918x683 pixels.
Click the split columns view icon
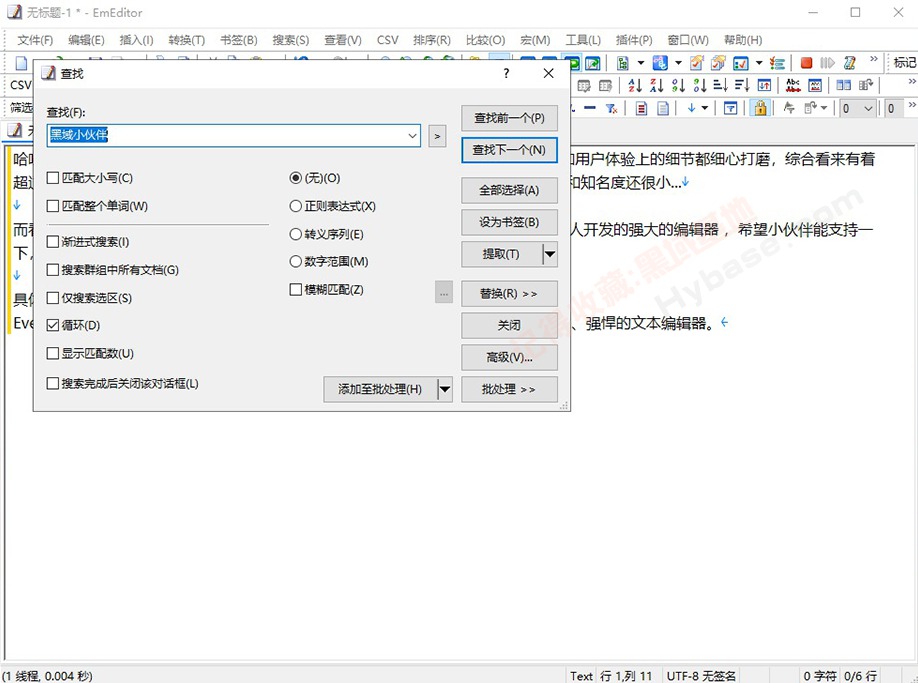pos(844,85)
